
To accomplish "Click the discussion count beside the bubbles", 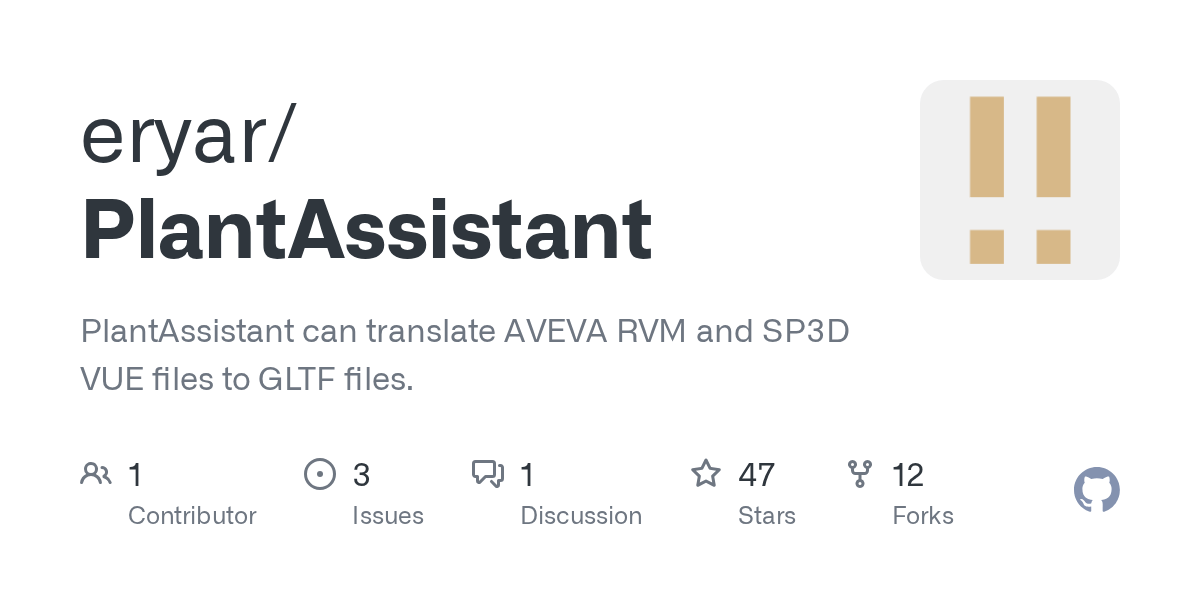I will point(528,475).
